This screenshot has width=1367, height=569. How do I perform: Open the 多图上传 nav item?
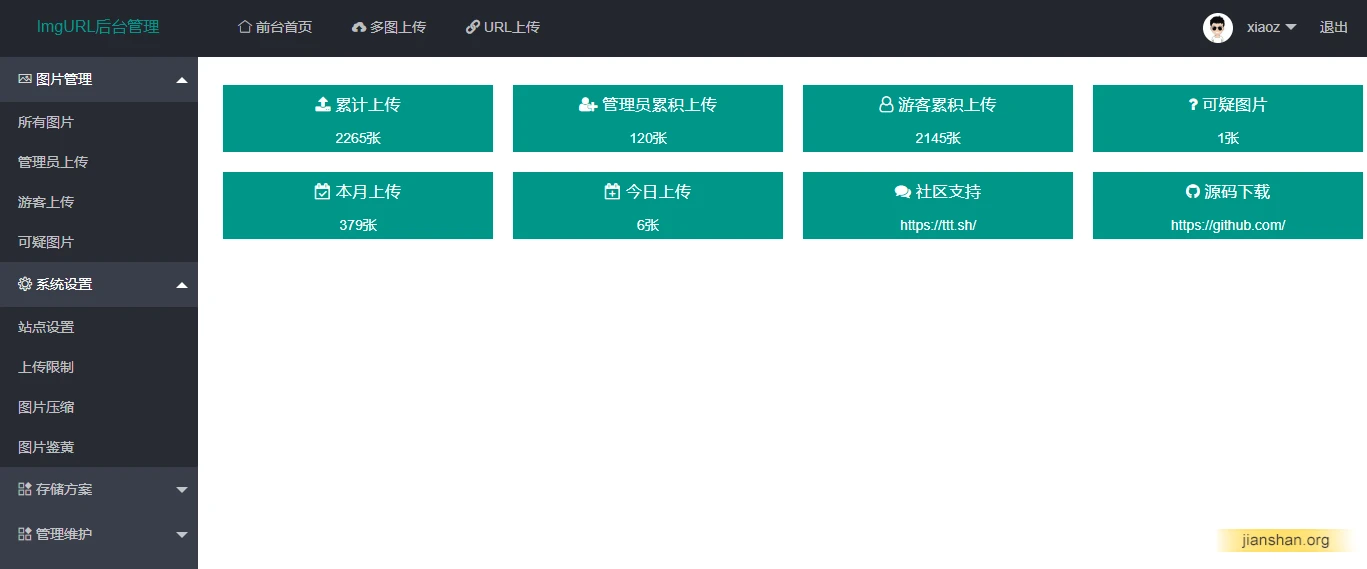click(389, 27)
